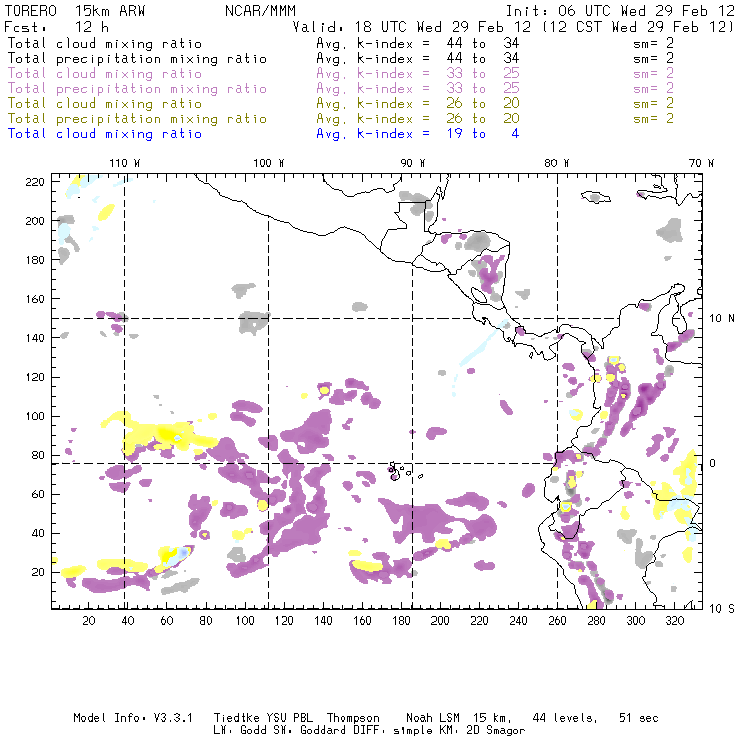Click the black 'Total precipitation mixing ratio' legend line

coord(137,59)
